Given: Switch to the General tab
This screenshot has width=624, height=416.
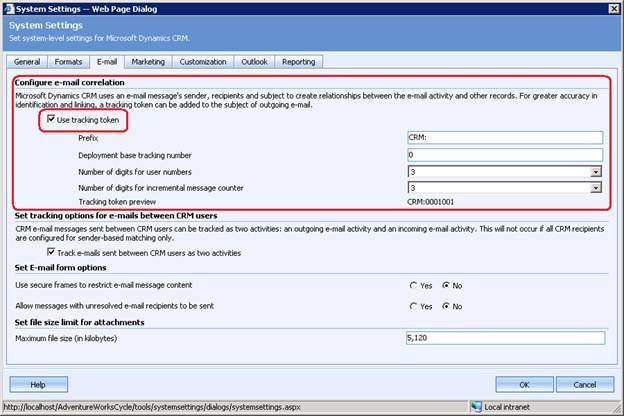Looking at the screenshot, I should click(x=27, y=62).
